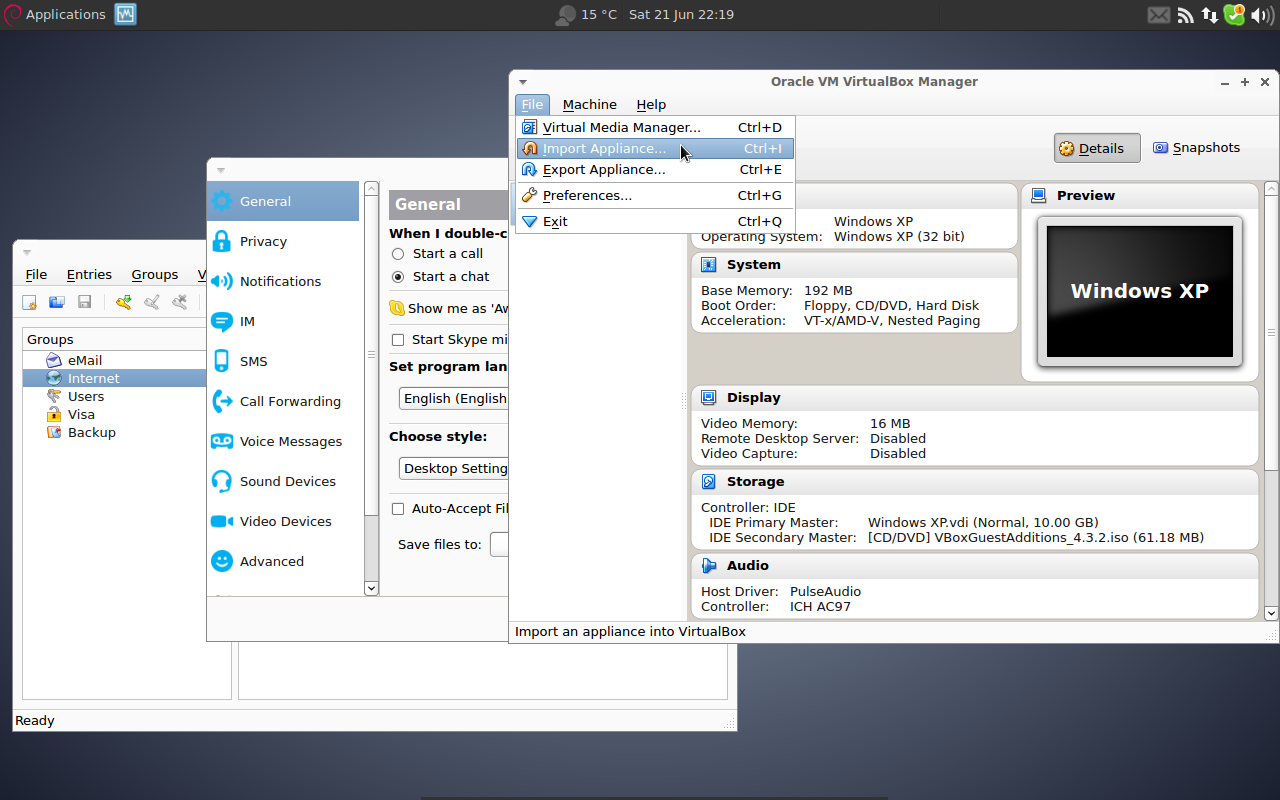The image size is (1280, 800).
Task: Open the VirtualBox File menu
Action: [x=532, y=104]
